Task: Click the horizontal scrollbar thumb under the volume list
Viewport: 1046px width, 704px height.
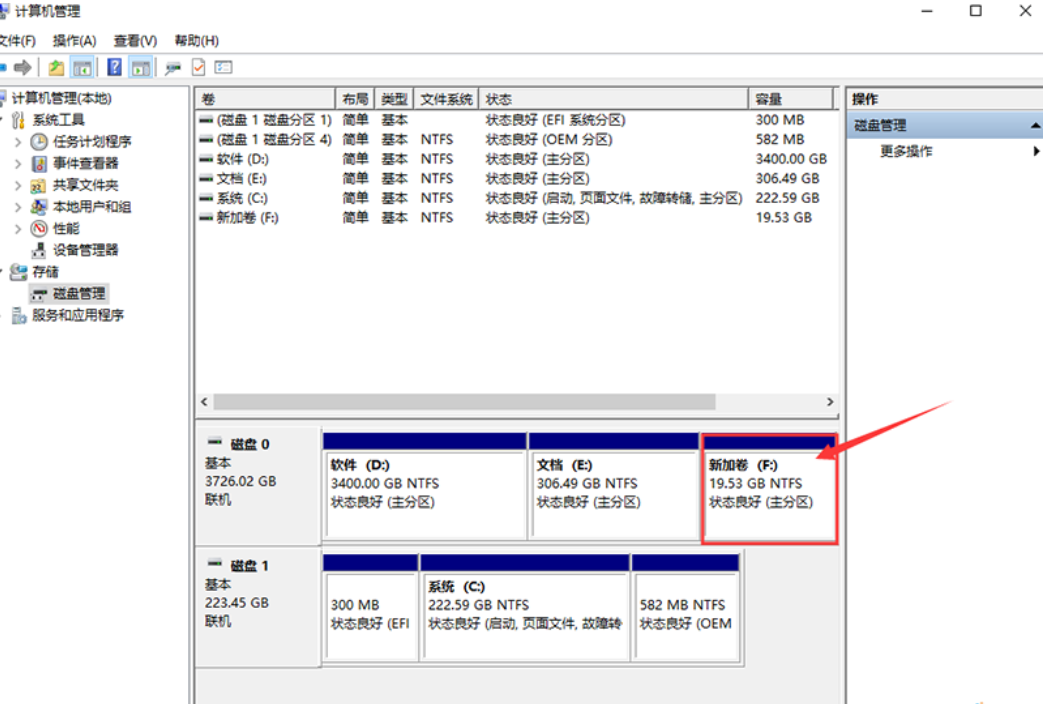Action: [464, 402]
